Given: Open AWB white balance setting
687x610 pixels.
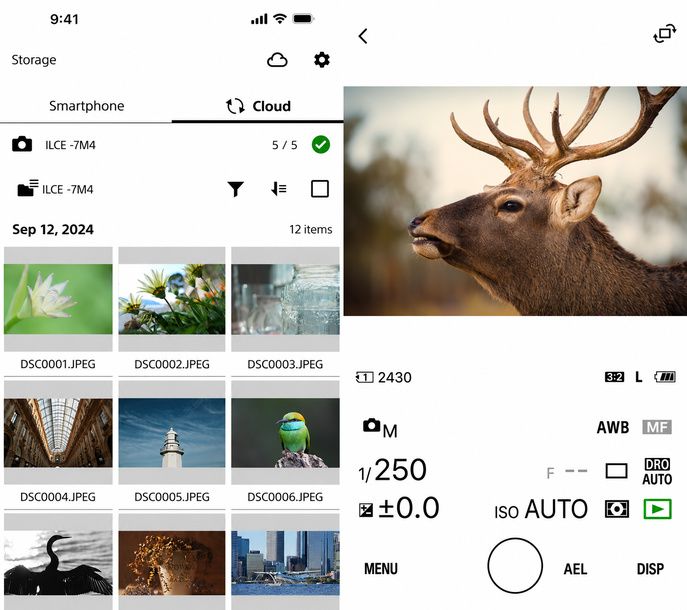Looking at the screenshot, I should 613,427.
